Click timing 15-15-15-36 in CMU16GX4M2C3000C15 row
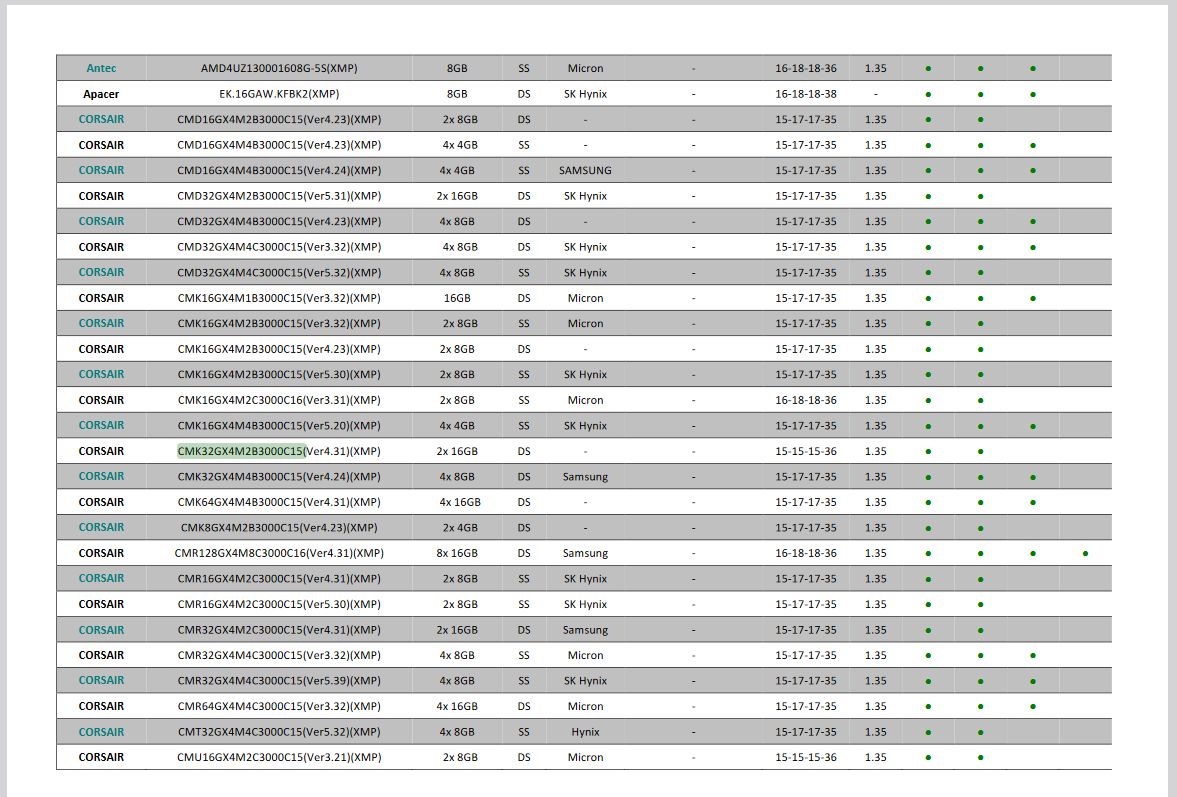The height and width of the screenshot is (797, 1177). (806, 757)
